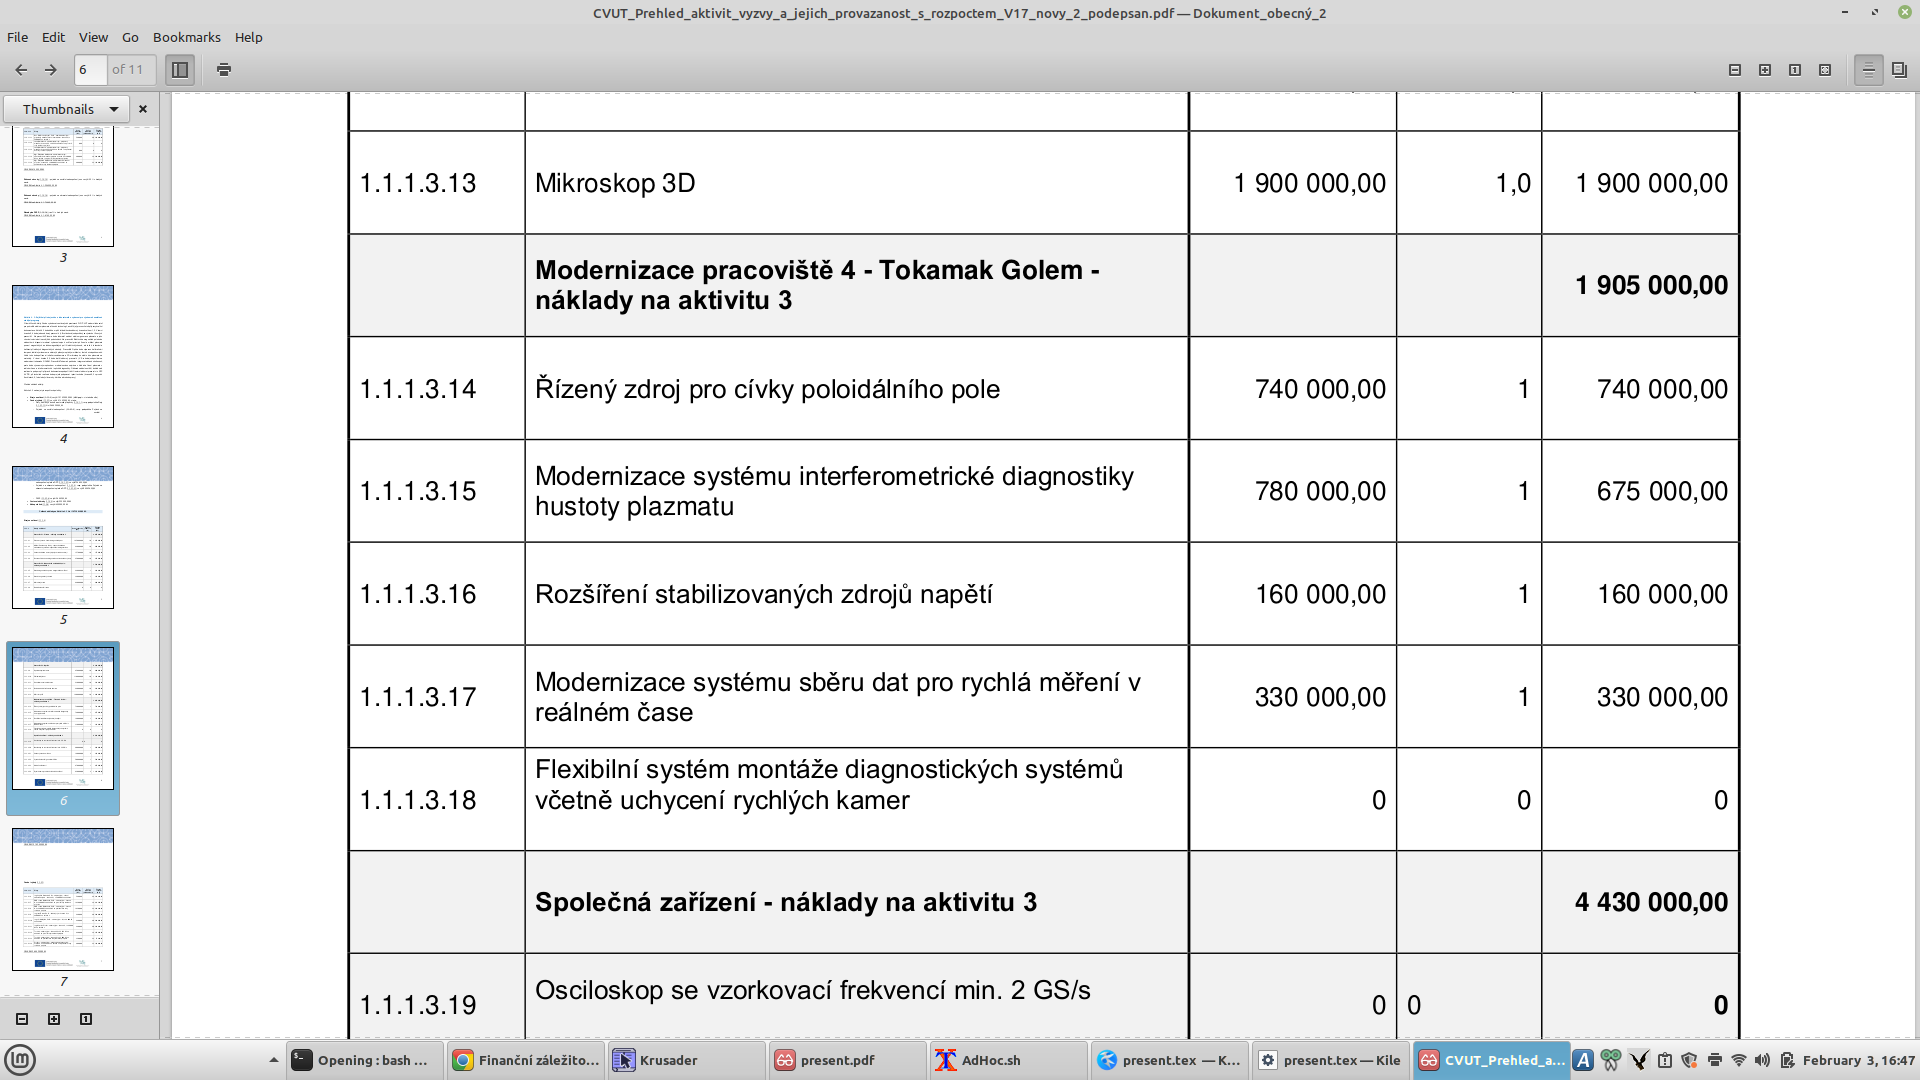Zoom out using the top toolbar minus icon
Screen dimensions: 1920x1080
1735,70
